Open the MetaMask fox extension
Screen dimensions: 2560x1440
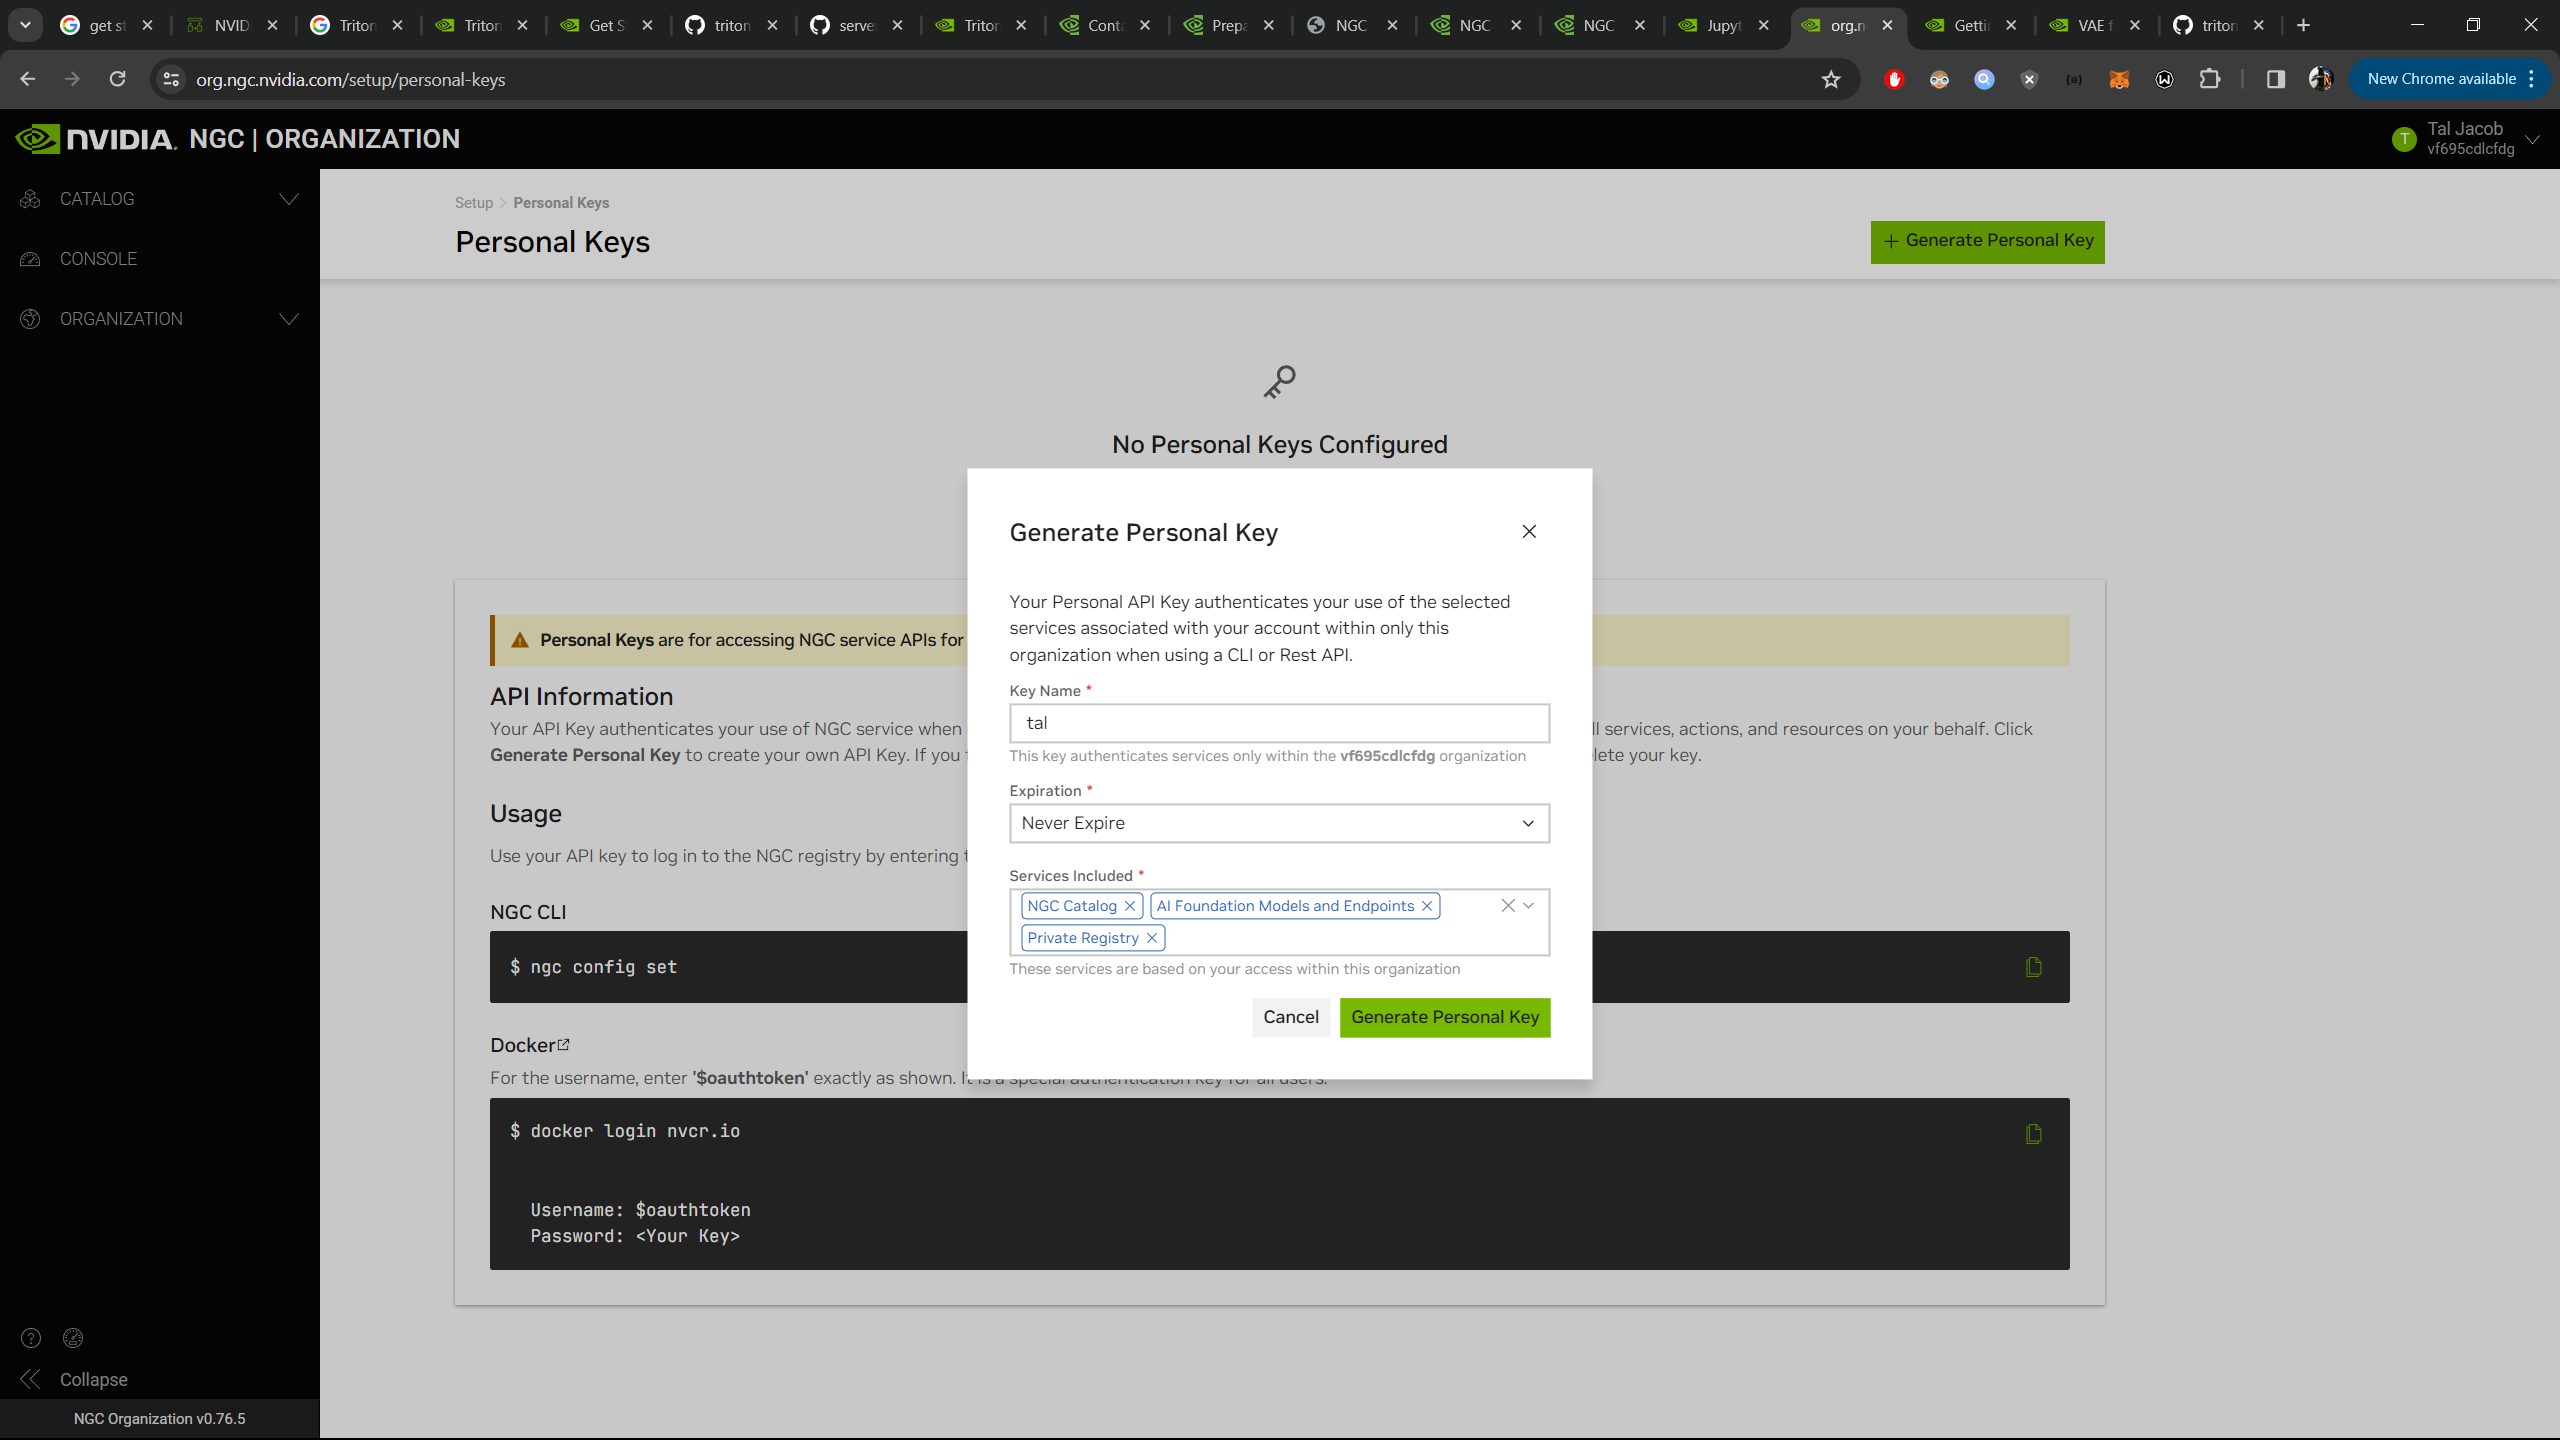pyautogui.click(x=2119, y=79)
